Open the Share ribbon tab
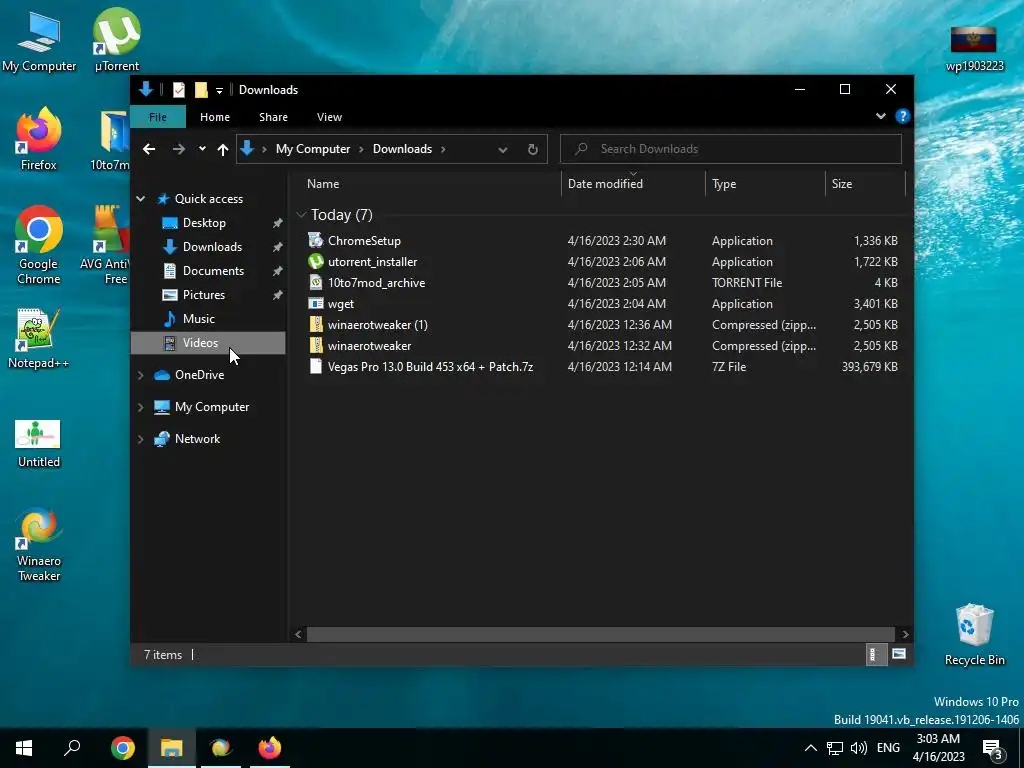Screen dimensions: 1024x768 click(273, 117)
